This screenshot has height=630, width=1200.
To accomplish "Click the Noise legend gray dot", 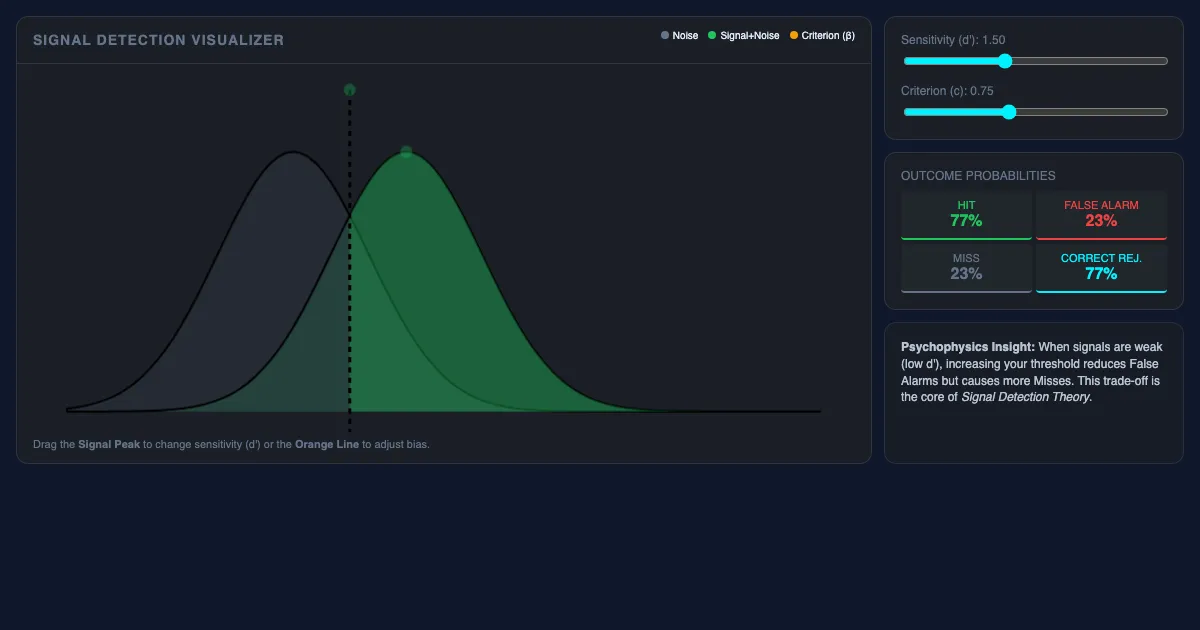I will pos(665,36).
